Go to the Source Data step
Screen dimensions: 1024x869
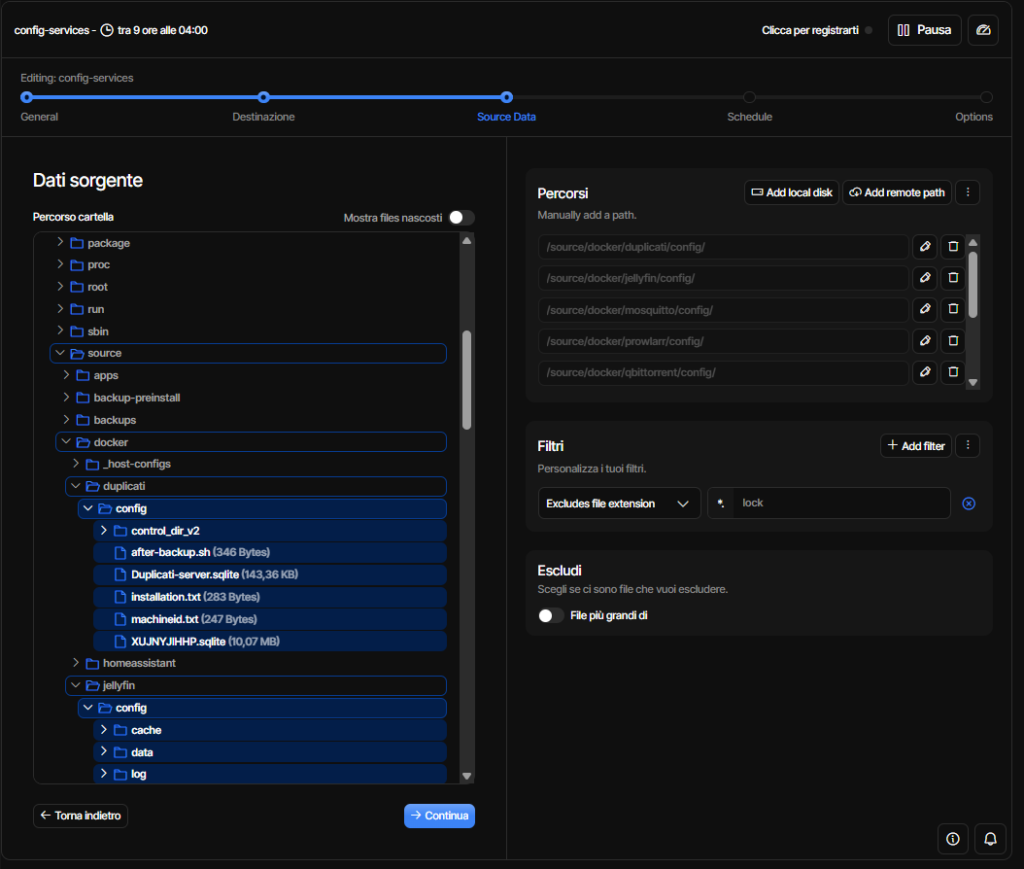click(507, 97)
